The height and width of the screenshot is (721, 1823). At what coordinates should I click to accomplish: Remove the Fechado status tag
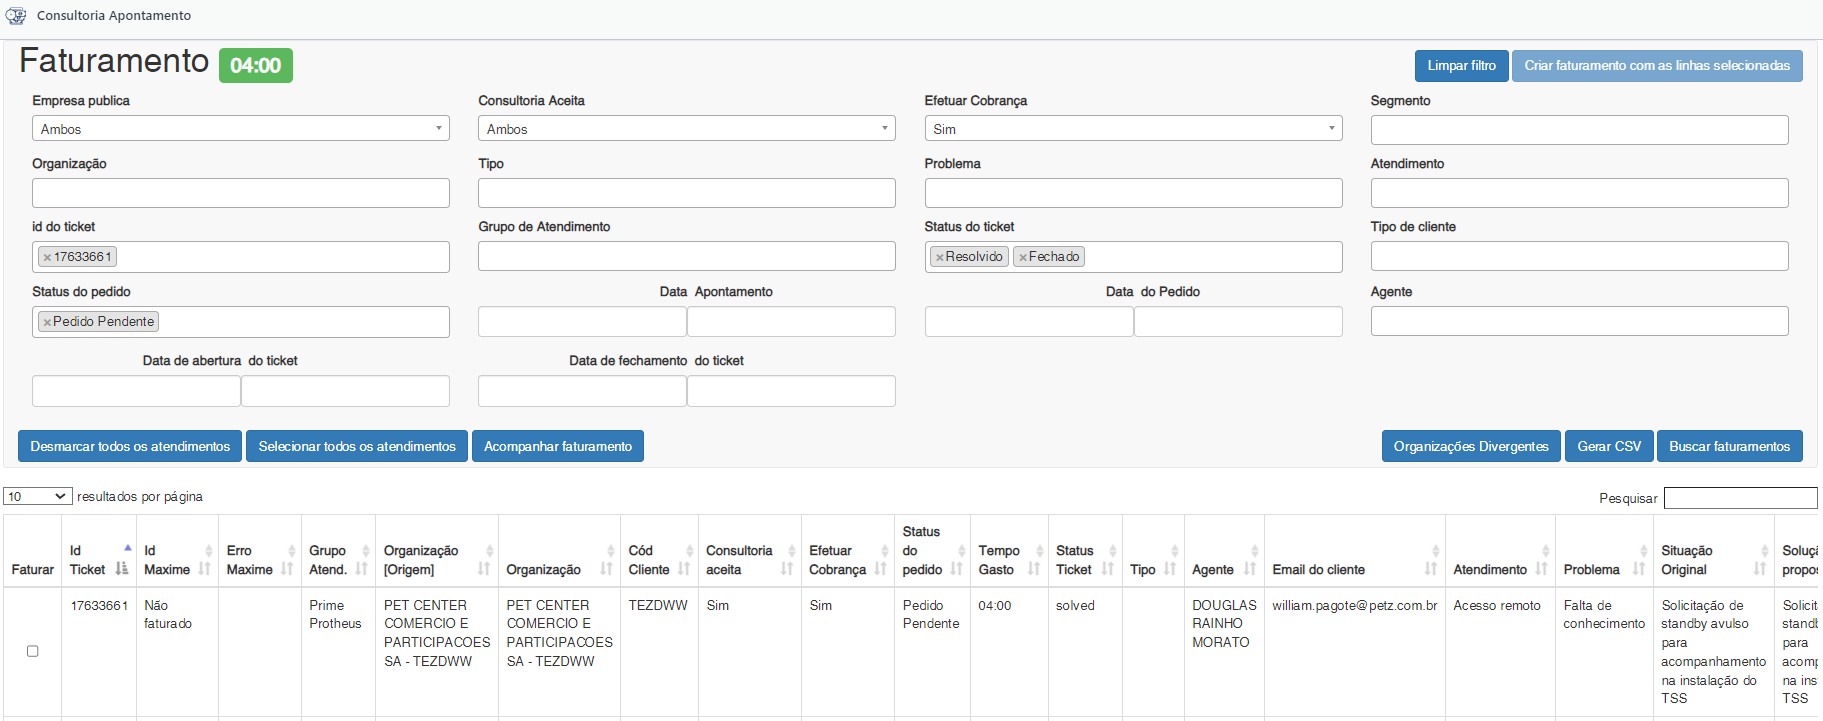pos(1023,257)
